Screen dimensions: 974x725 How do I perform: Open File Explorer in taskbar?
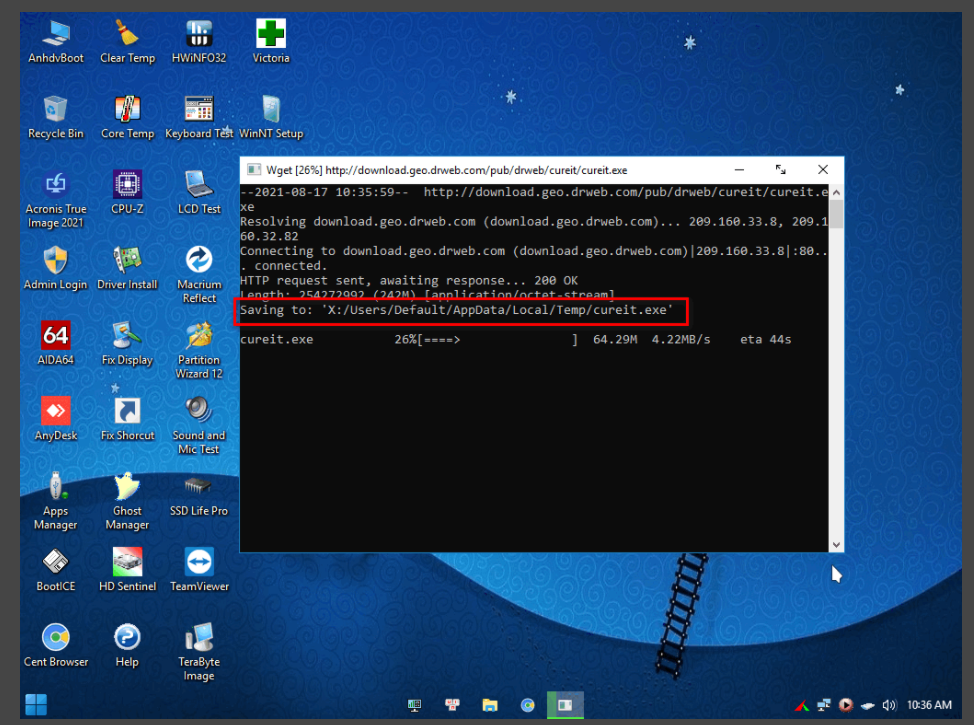[x=490, y=705]
